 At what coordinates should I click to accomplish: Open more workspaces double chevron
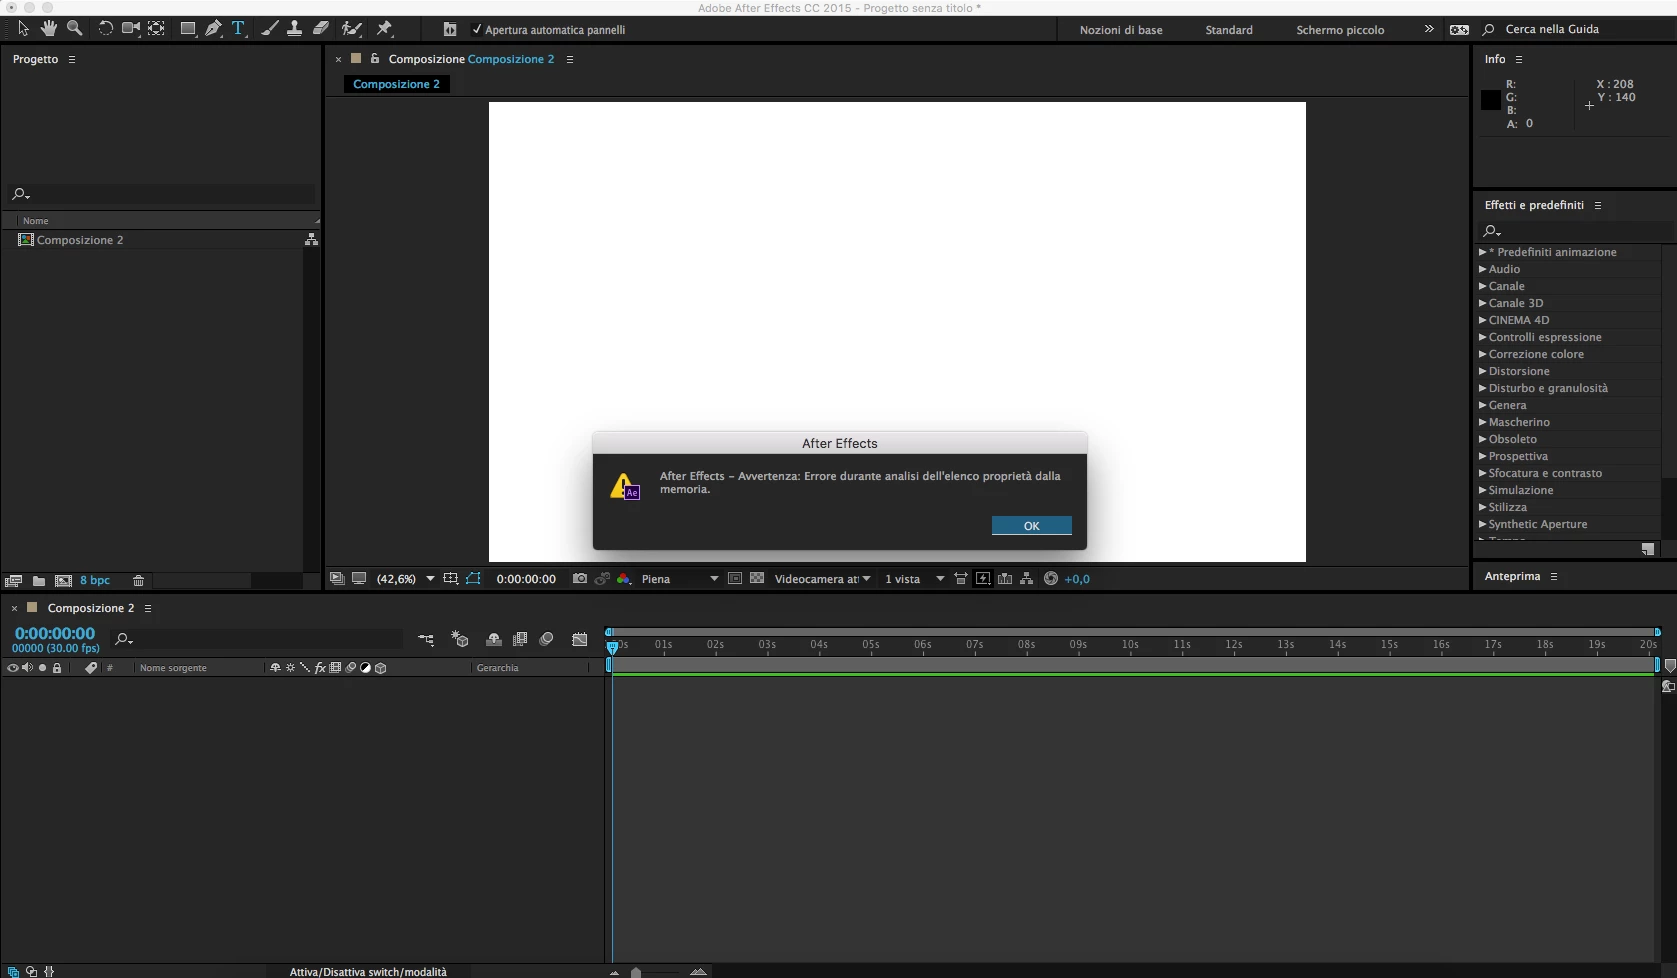click(1429, 29)
